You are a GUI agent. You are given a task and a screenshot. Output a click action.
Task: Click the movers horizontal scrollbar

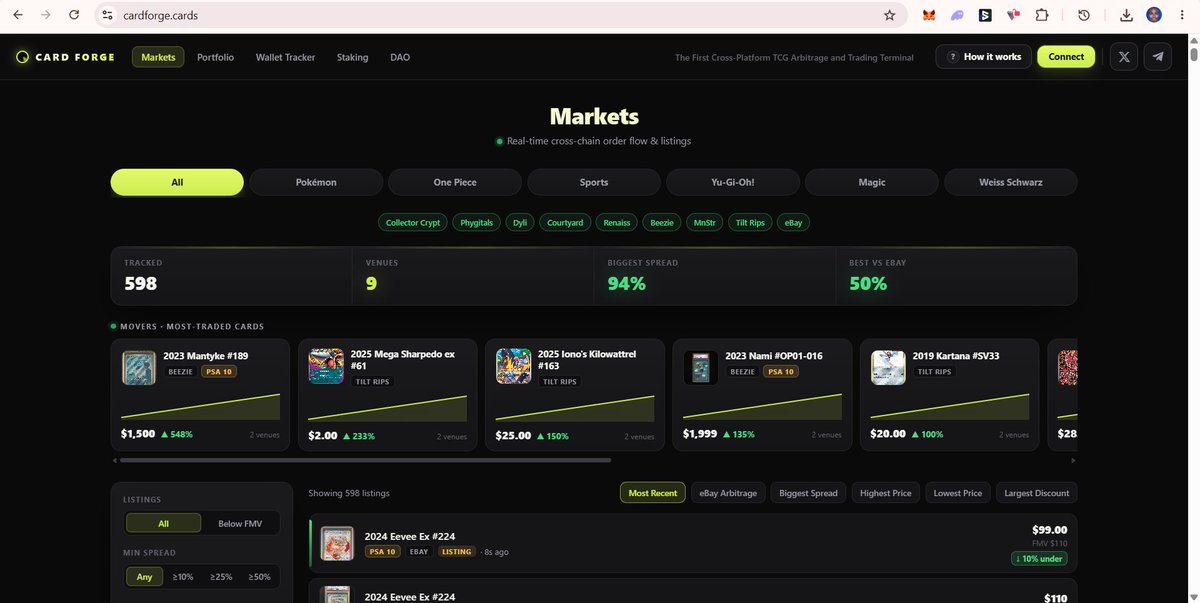click(366, 460)
